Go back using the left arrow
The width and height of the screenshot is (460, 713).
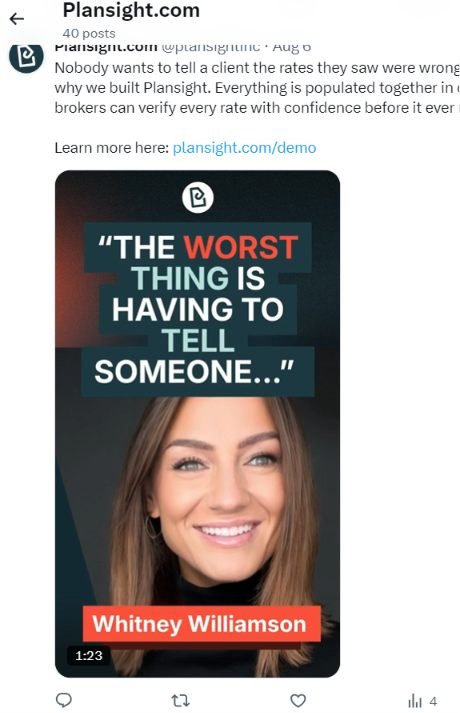(x=17, y=19)
